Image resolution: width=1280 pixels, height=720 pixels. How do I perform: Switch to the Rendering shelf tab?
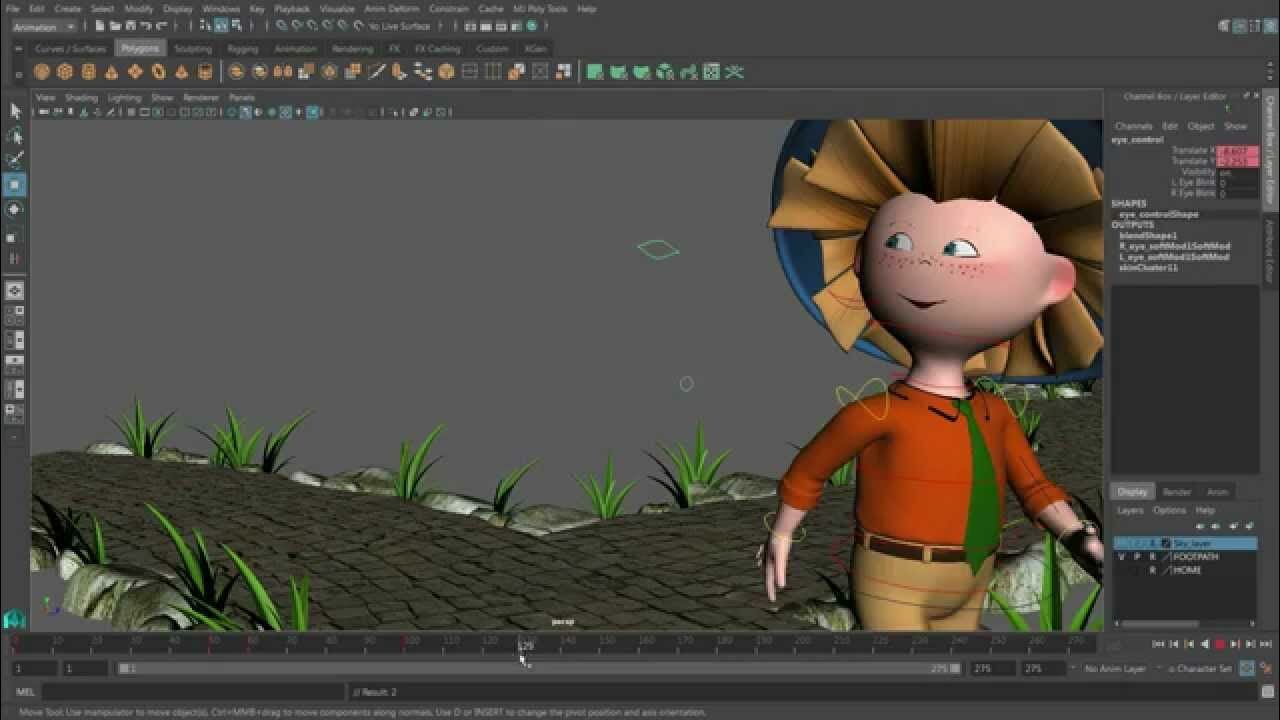click(x=352, y=48)
